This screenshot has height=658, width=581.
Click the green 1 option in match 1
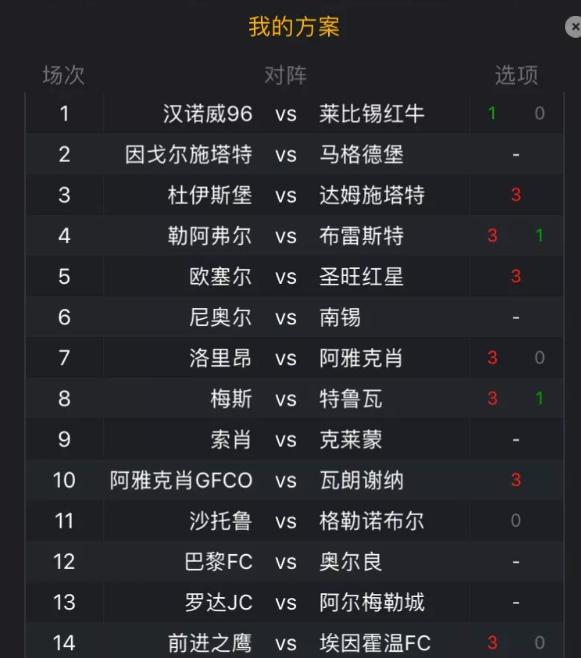tap(492, 113)
